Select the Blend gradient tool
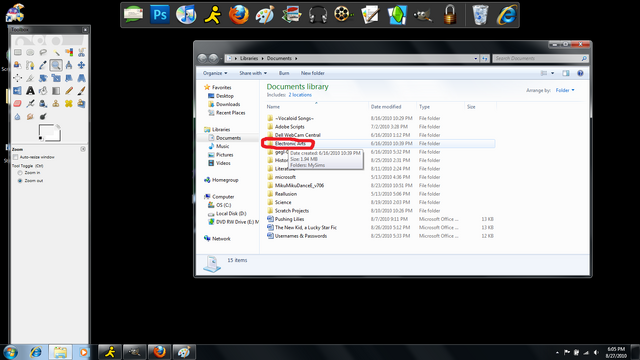Viewport: 640px width, 360px height. tap(56, 91)
